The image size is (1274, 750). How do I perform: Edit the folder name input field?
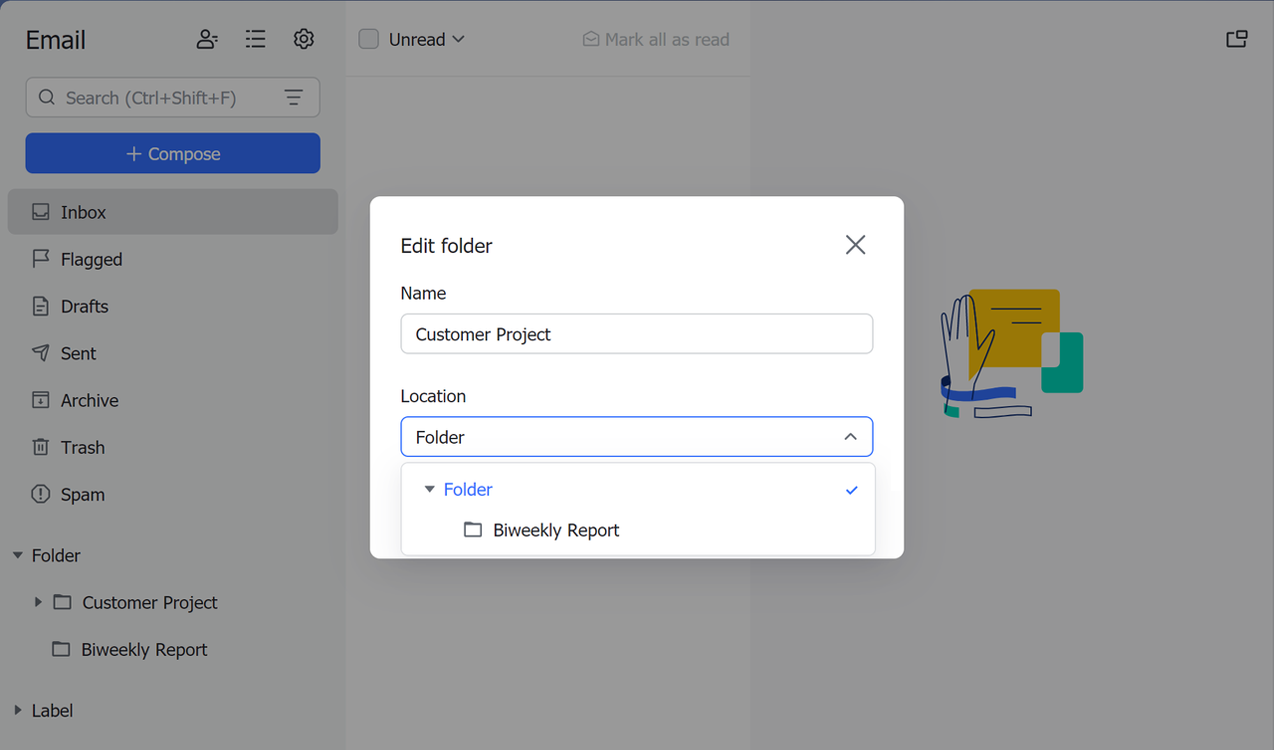pos(637,334)
